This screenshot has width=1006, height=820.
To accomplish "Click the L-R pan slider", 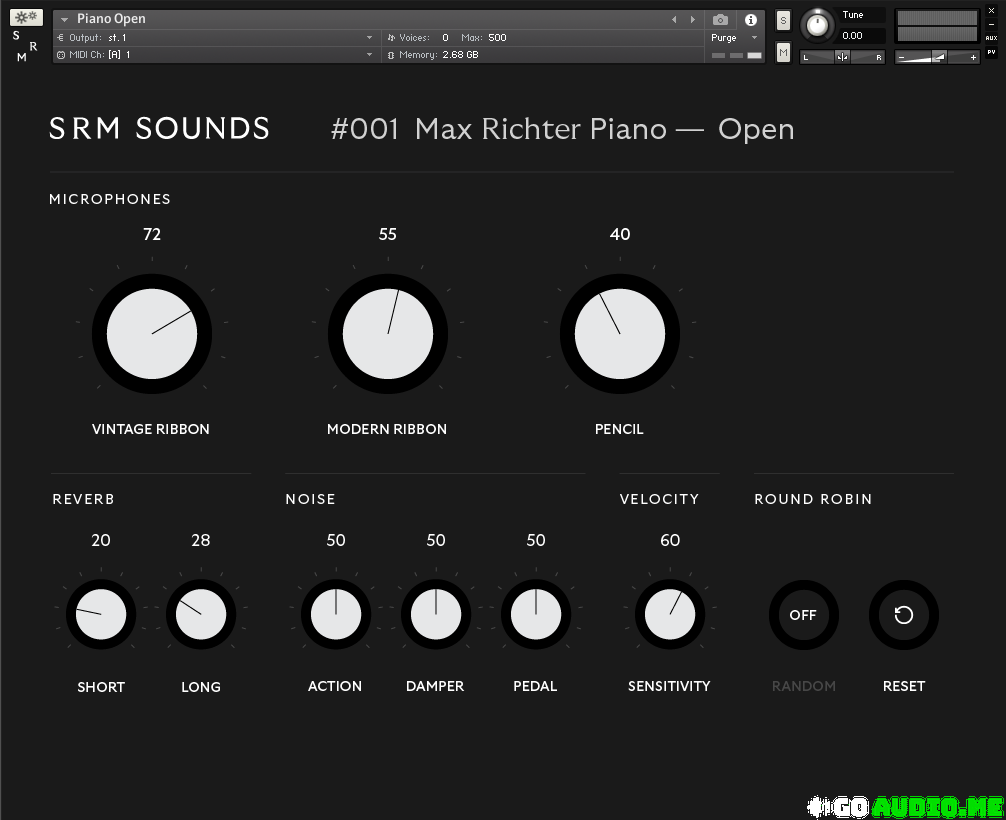I will (x=842, y=57).
